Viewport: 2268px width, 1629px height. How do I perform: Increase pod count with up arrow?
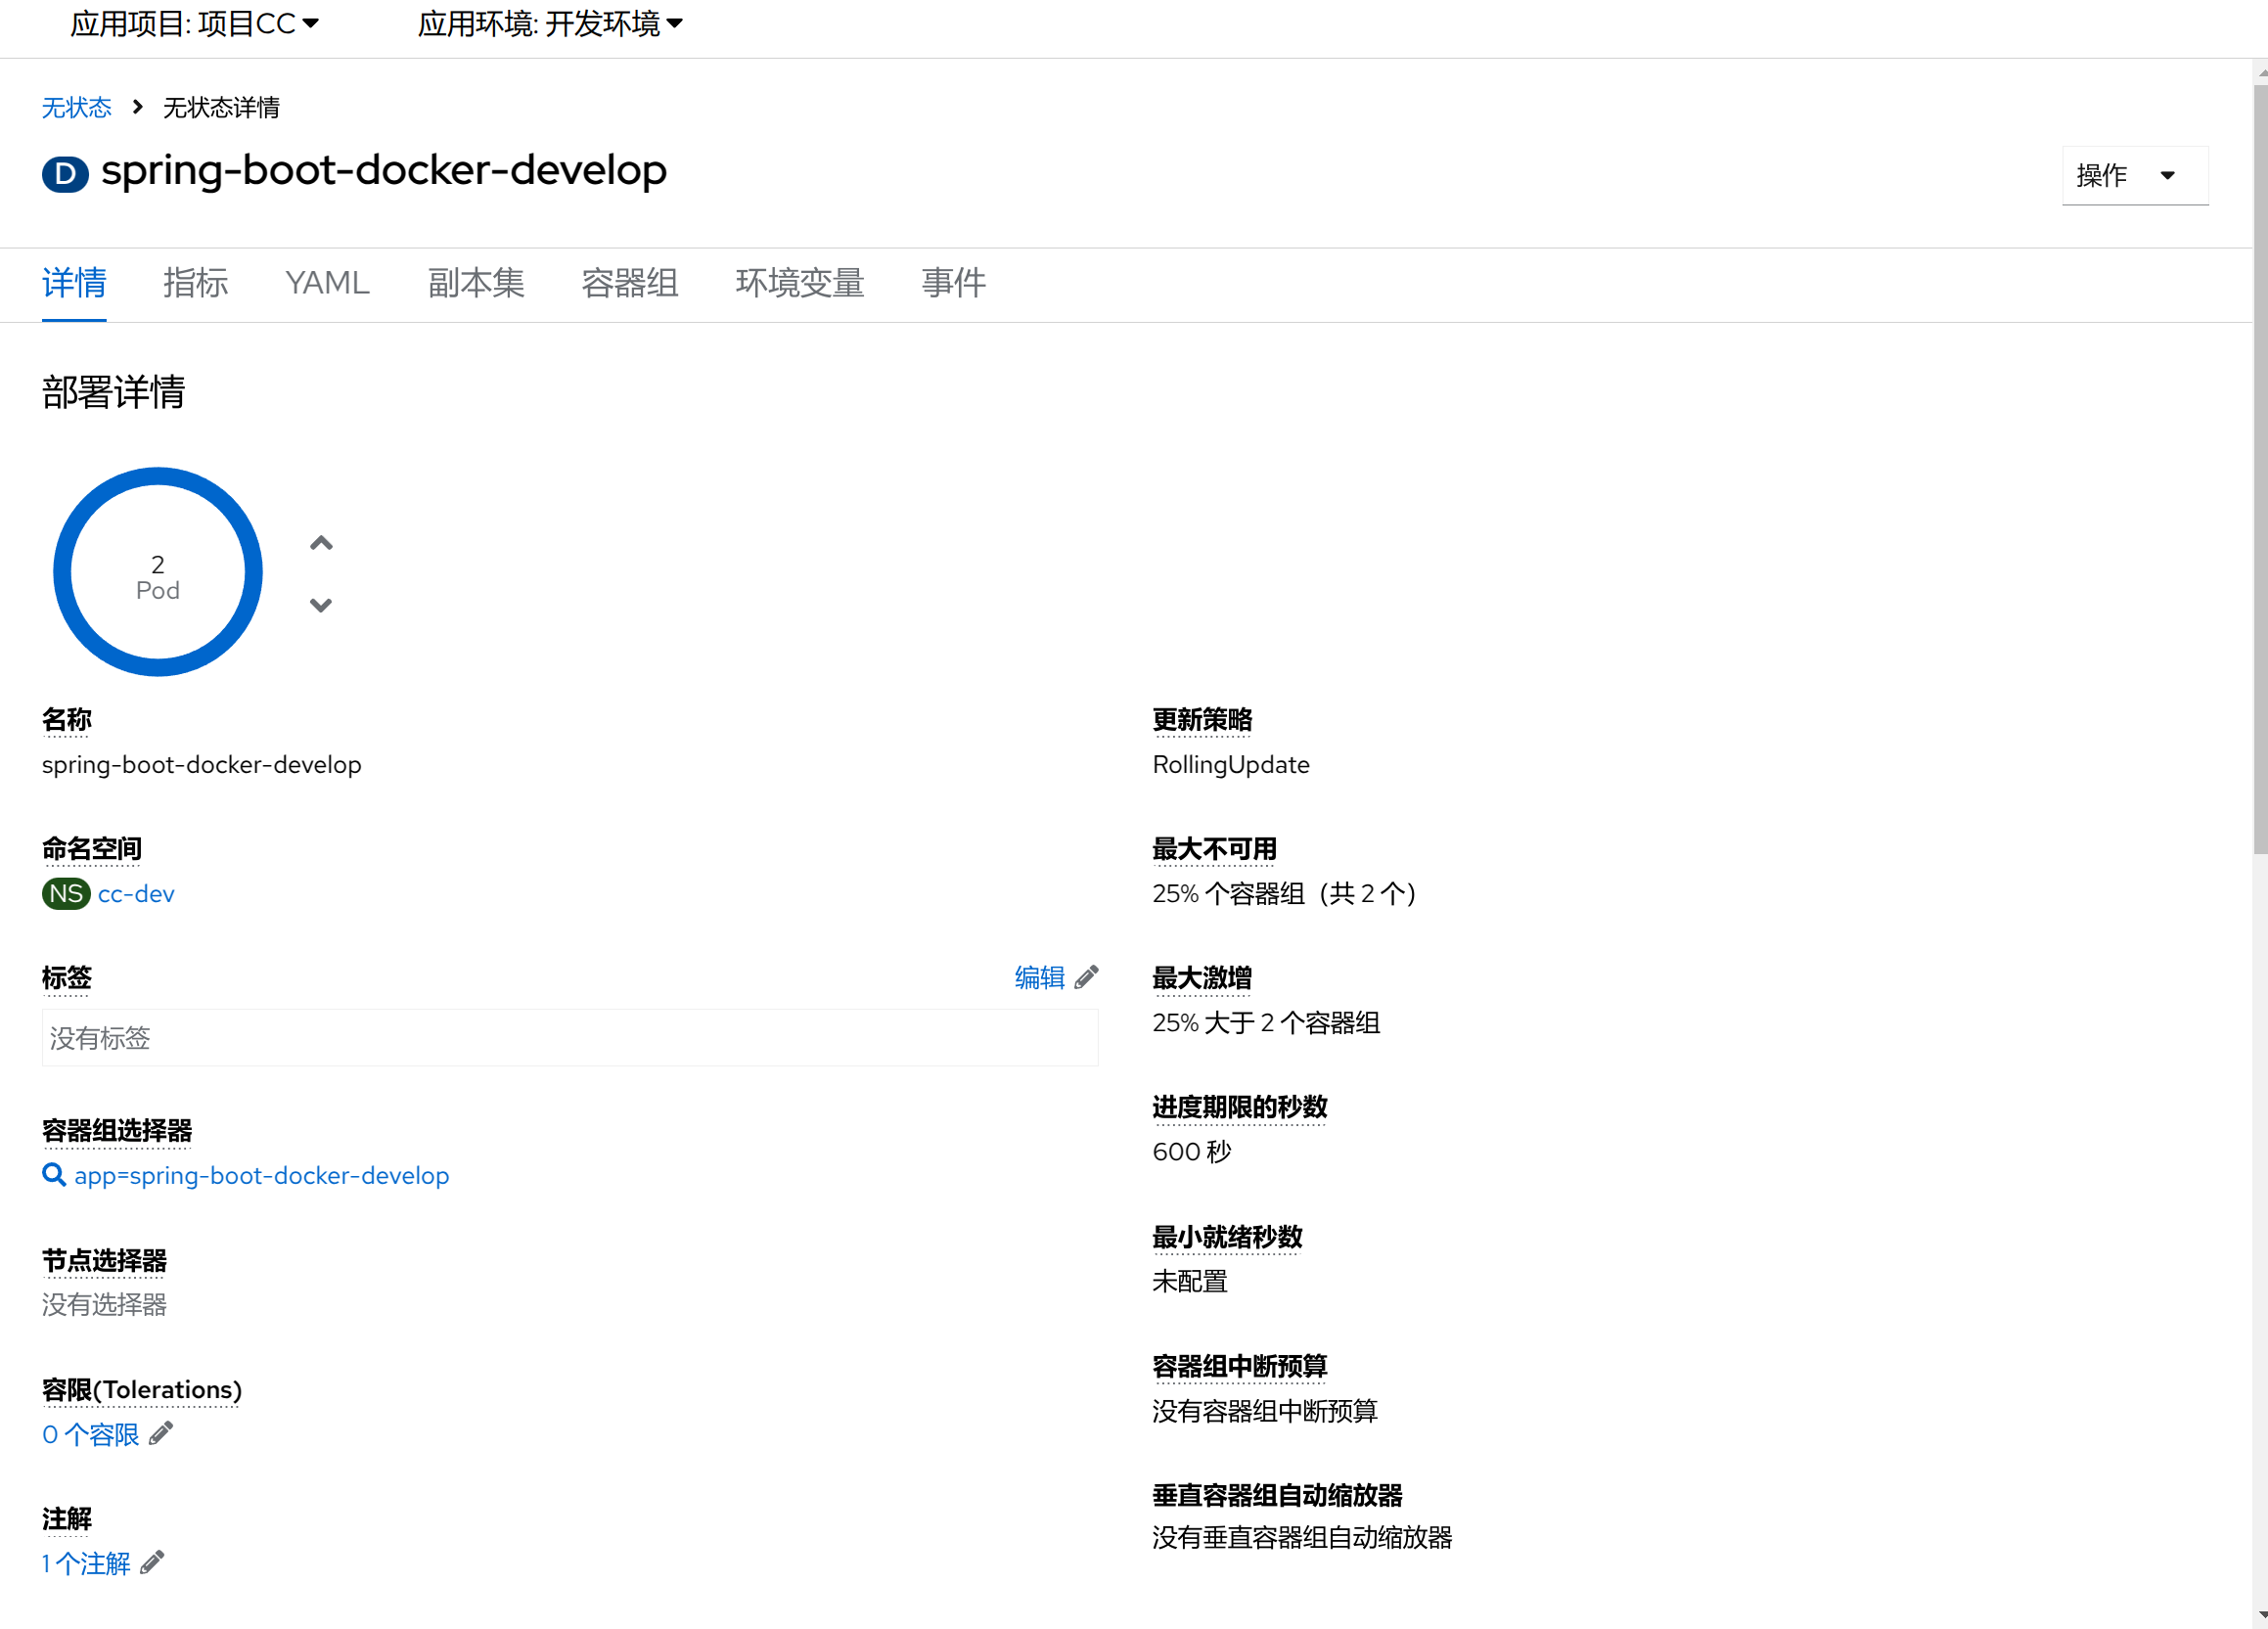[321, 543]
